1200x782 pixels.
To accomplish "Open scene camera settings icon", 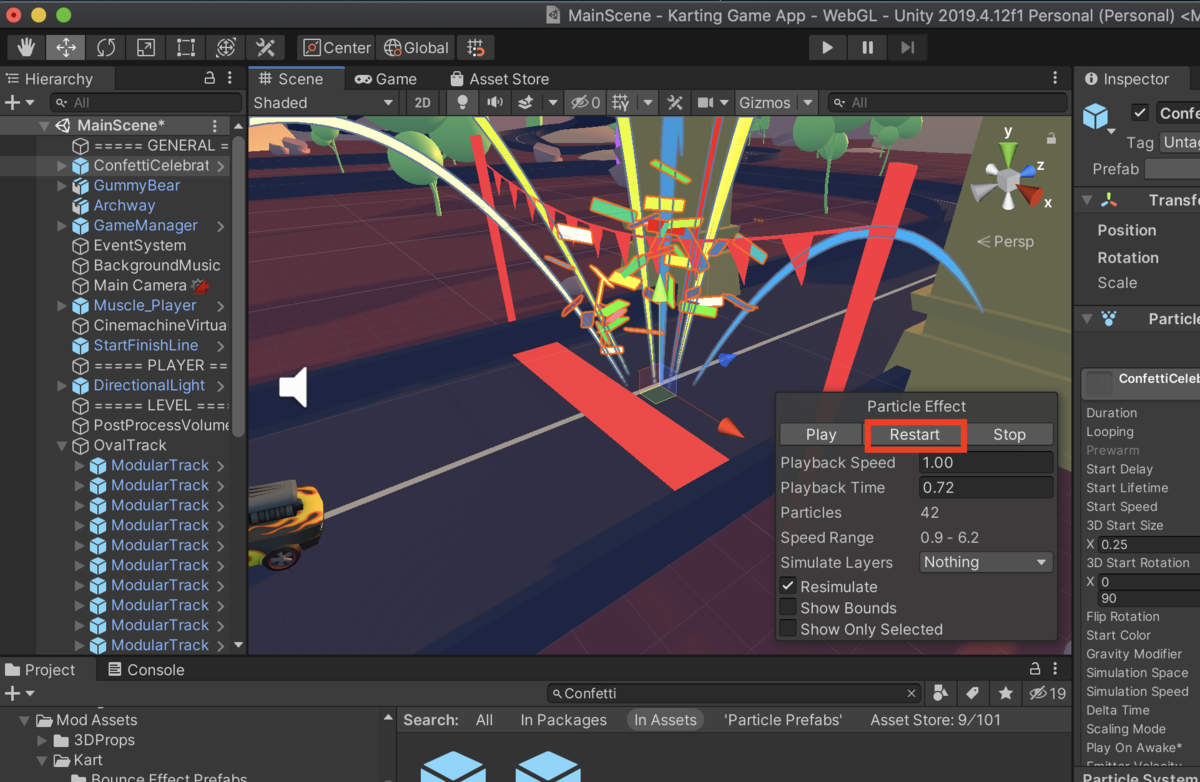I will 706,102.
